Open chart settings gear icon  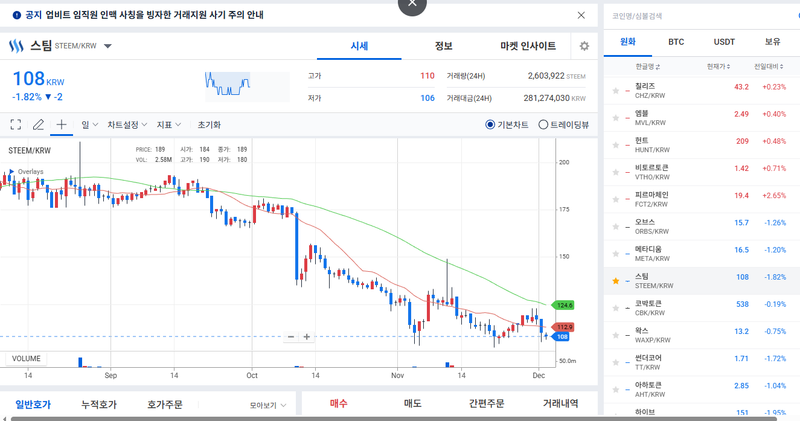[584, 46]
